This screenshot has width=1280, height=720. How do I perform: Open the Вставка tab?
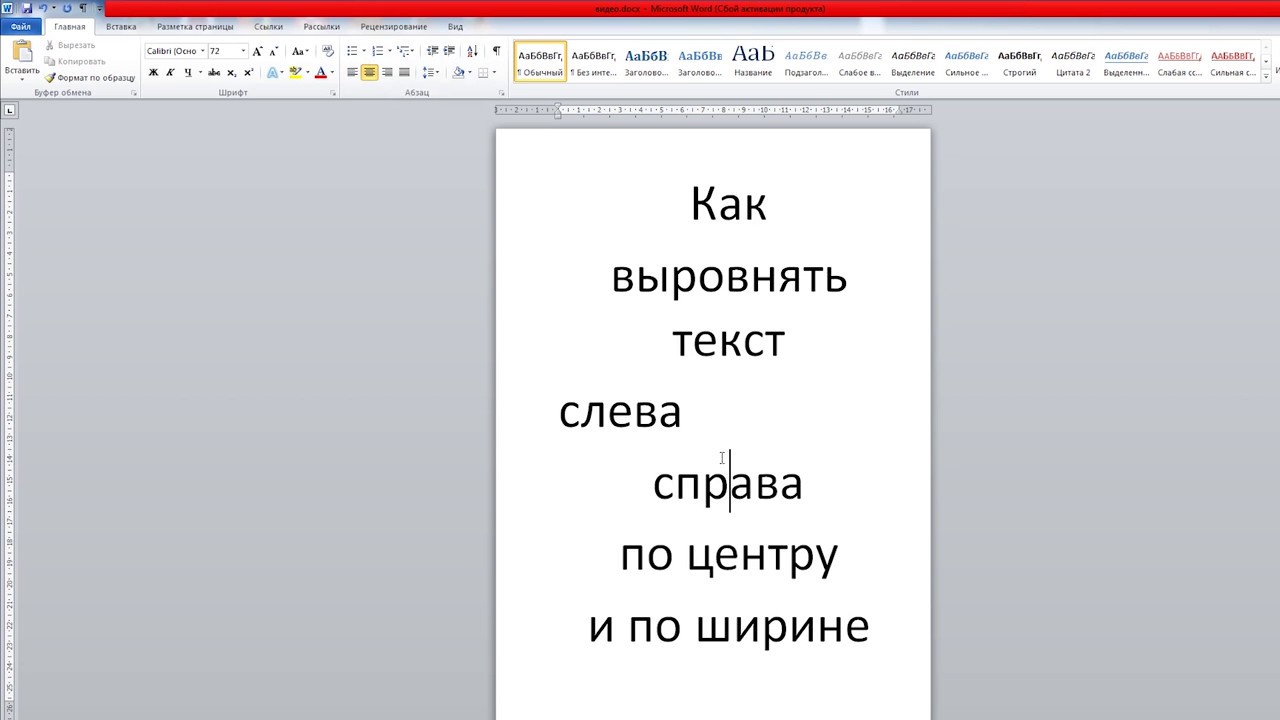(x=121, y=27)
